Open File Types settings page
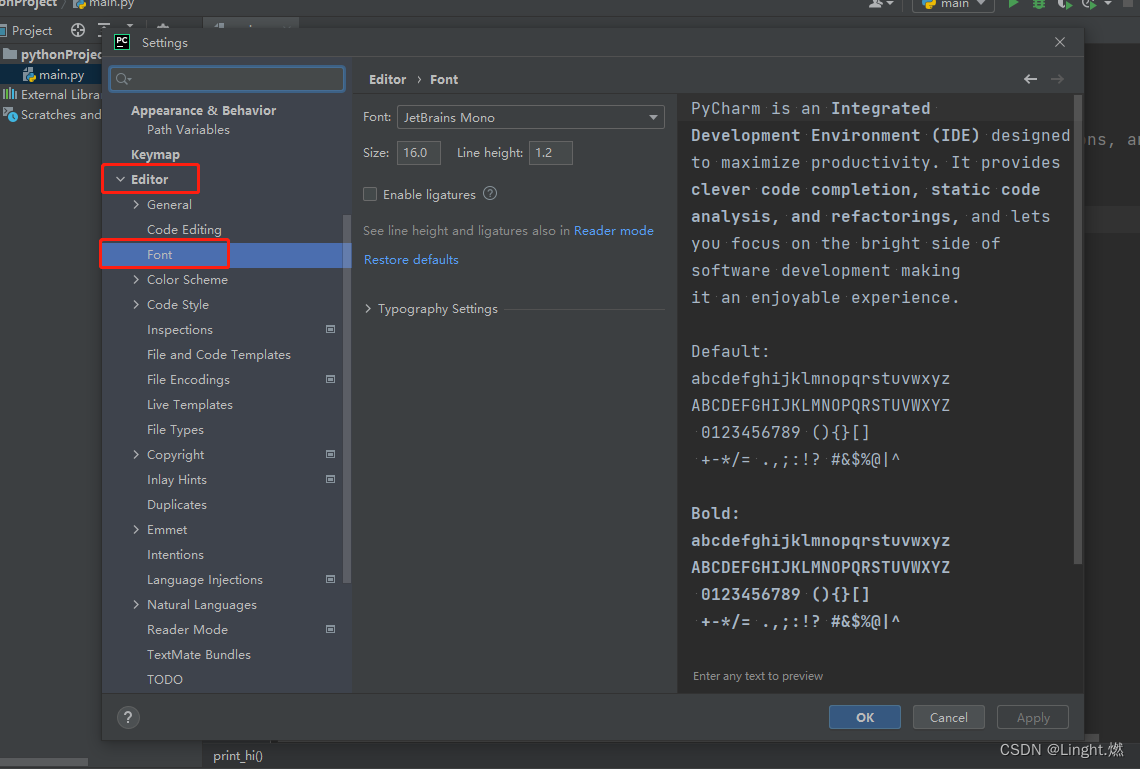Screen dimensions: 1140x769 click(x=175, y=430)
